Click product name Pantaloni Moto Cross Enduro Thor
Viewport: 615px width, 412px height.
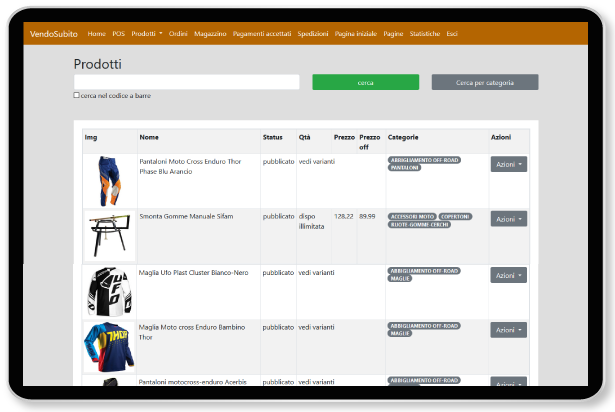click(x=190, y=166)
